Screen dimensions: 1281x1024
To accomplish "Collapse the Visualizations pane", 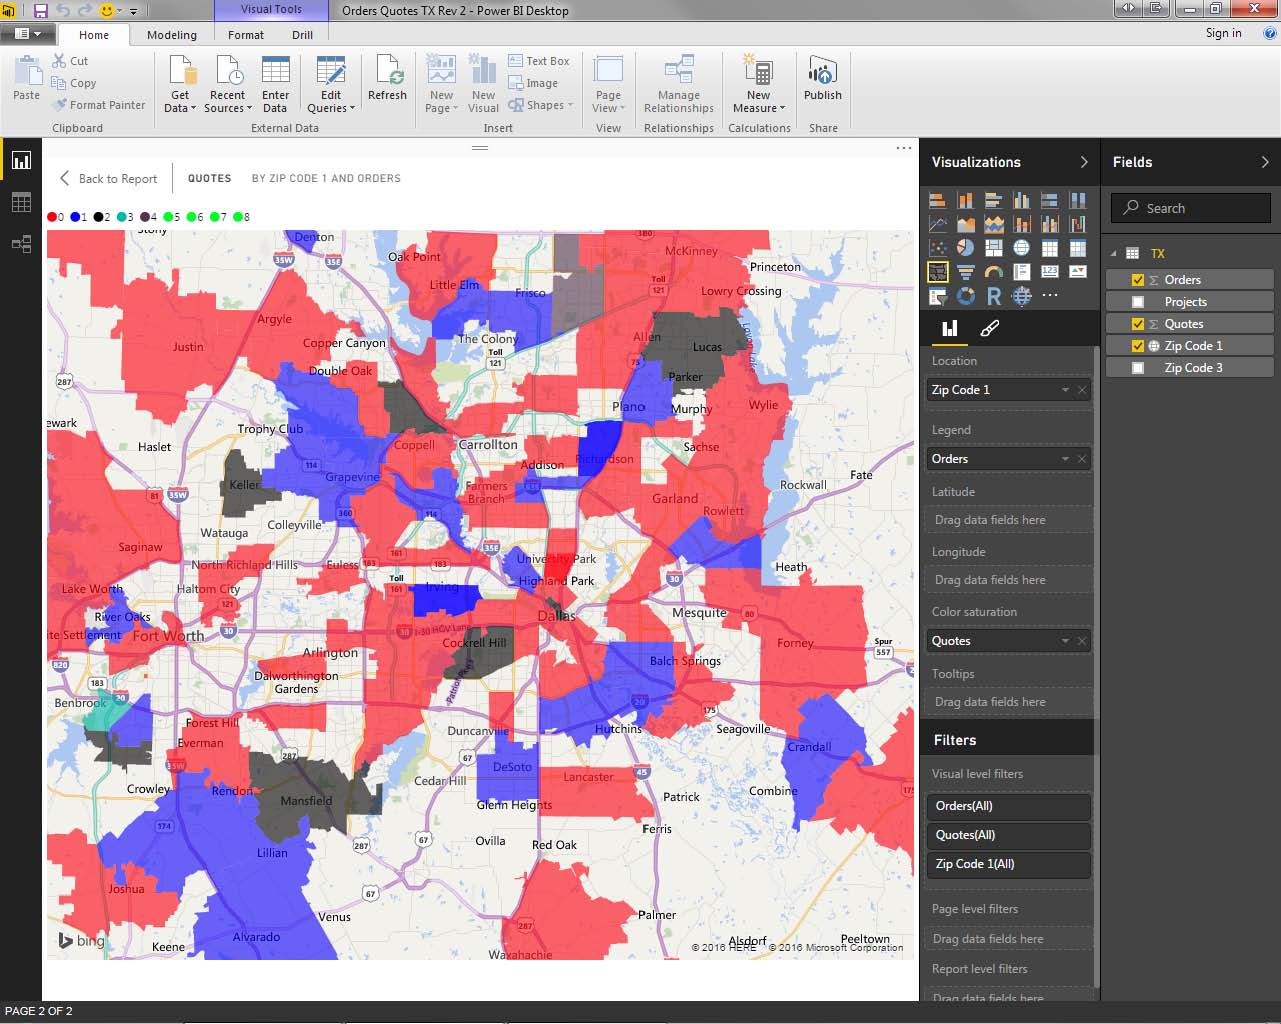I will pos(1084,162).
